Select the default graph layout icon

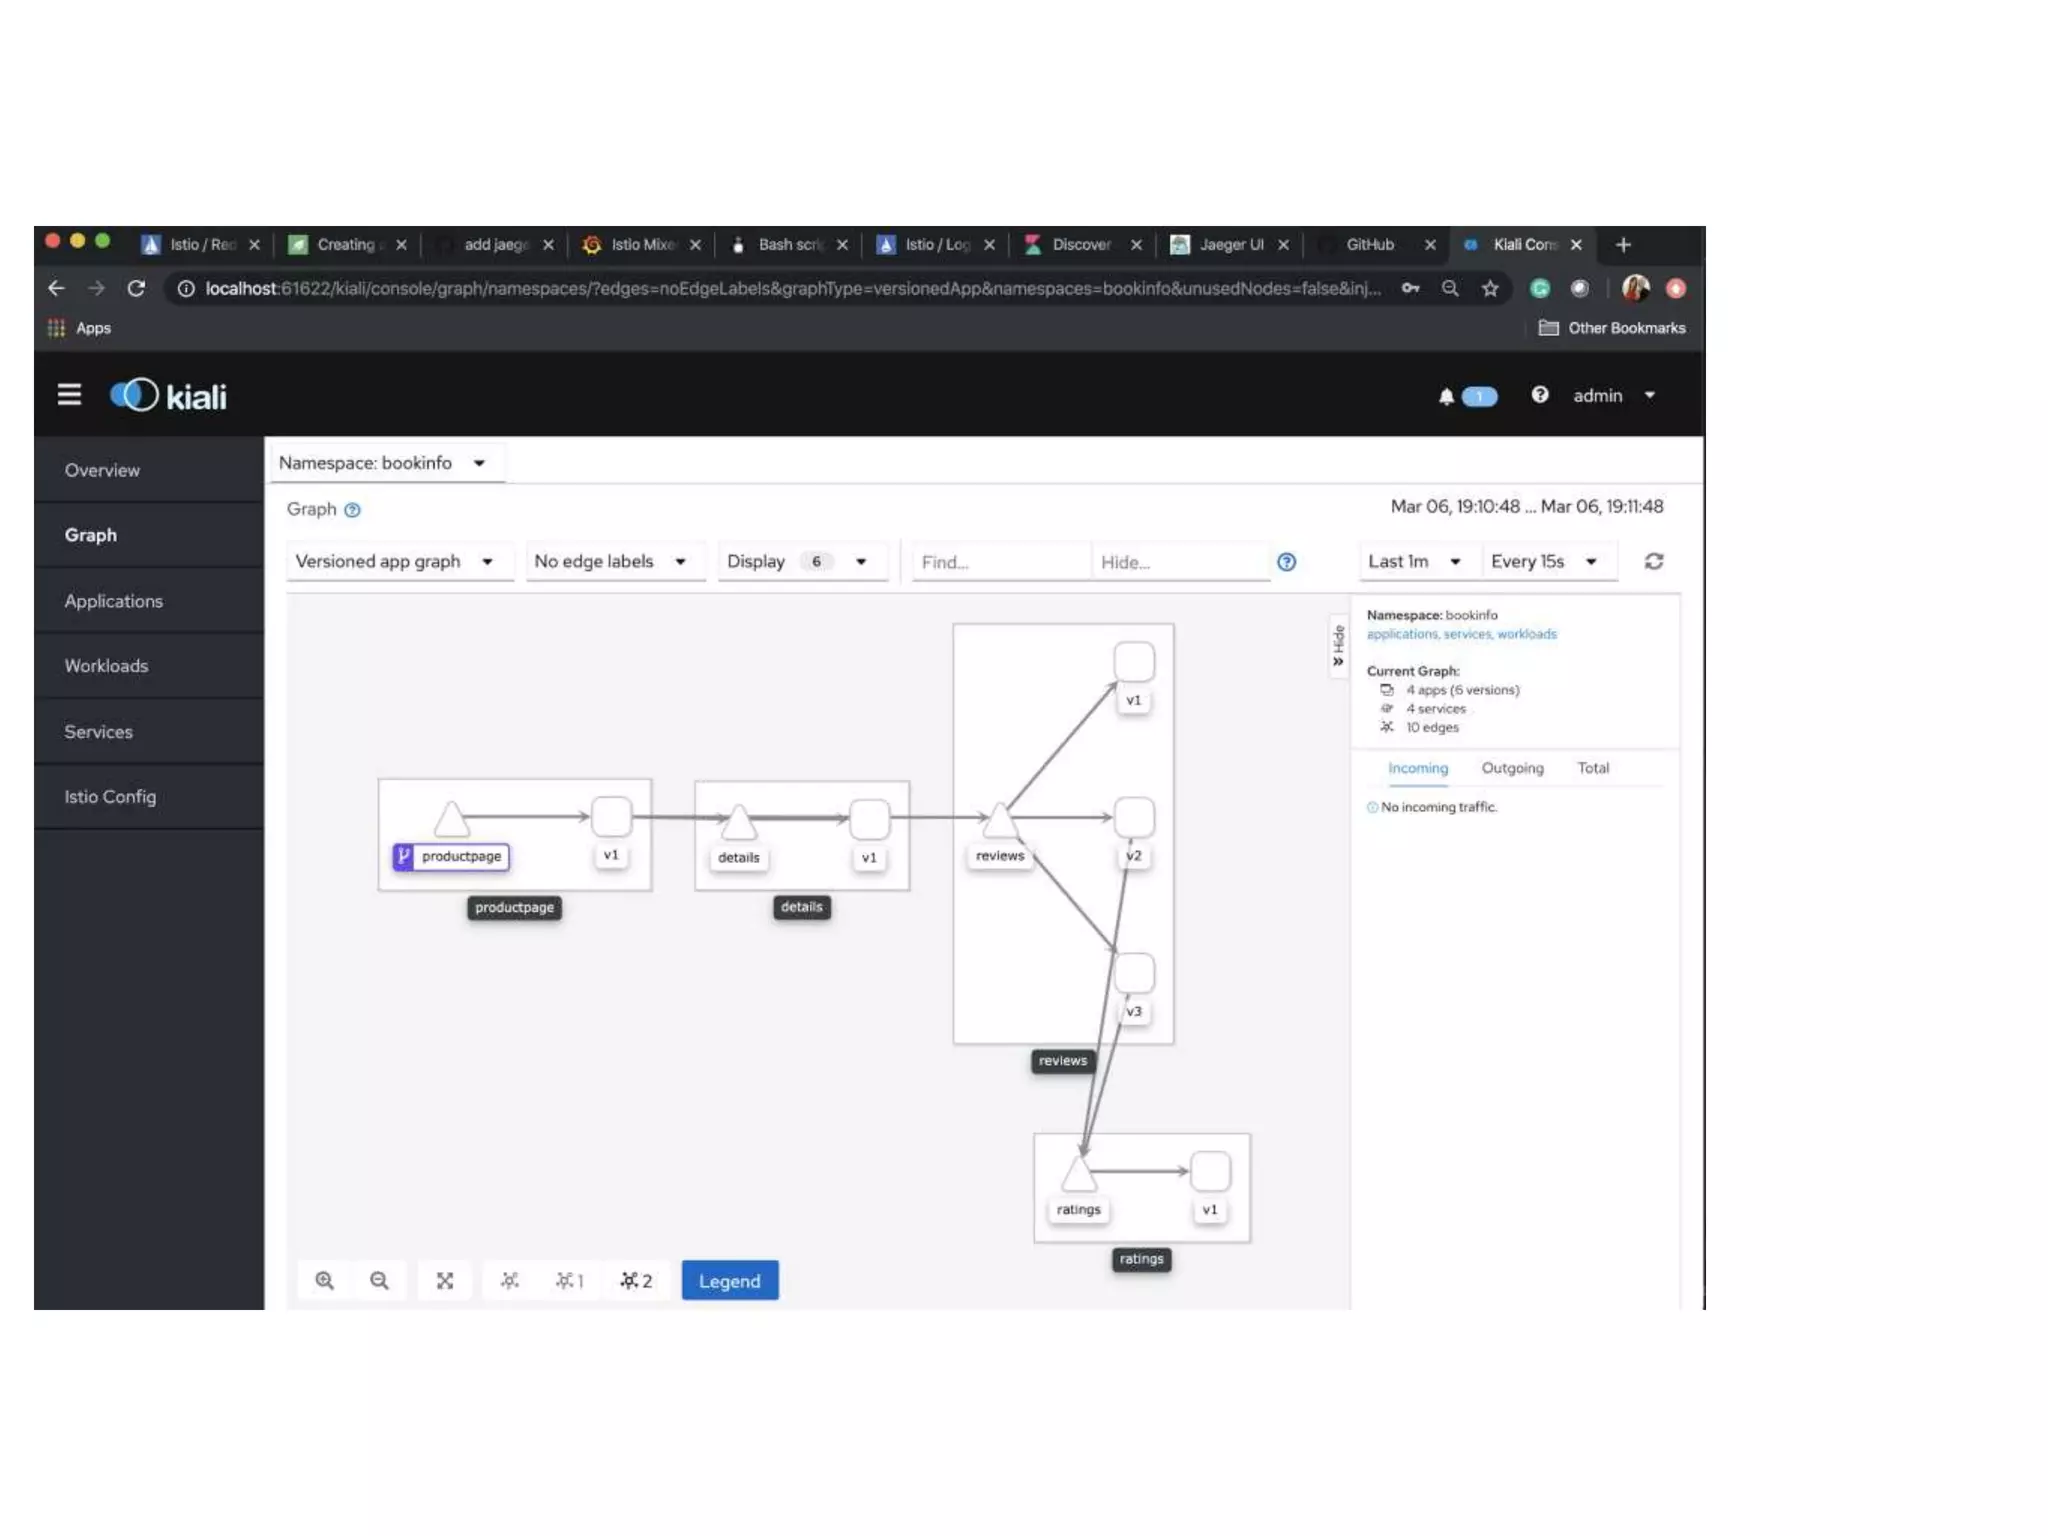(510, 1281)
